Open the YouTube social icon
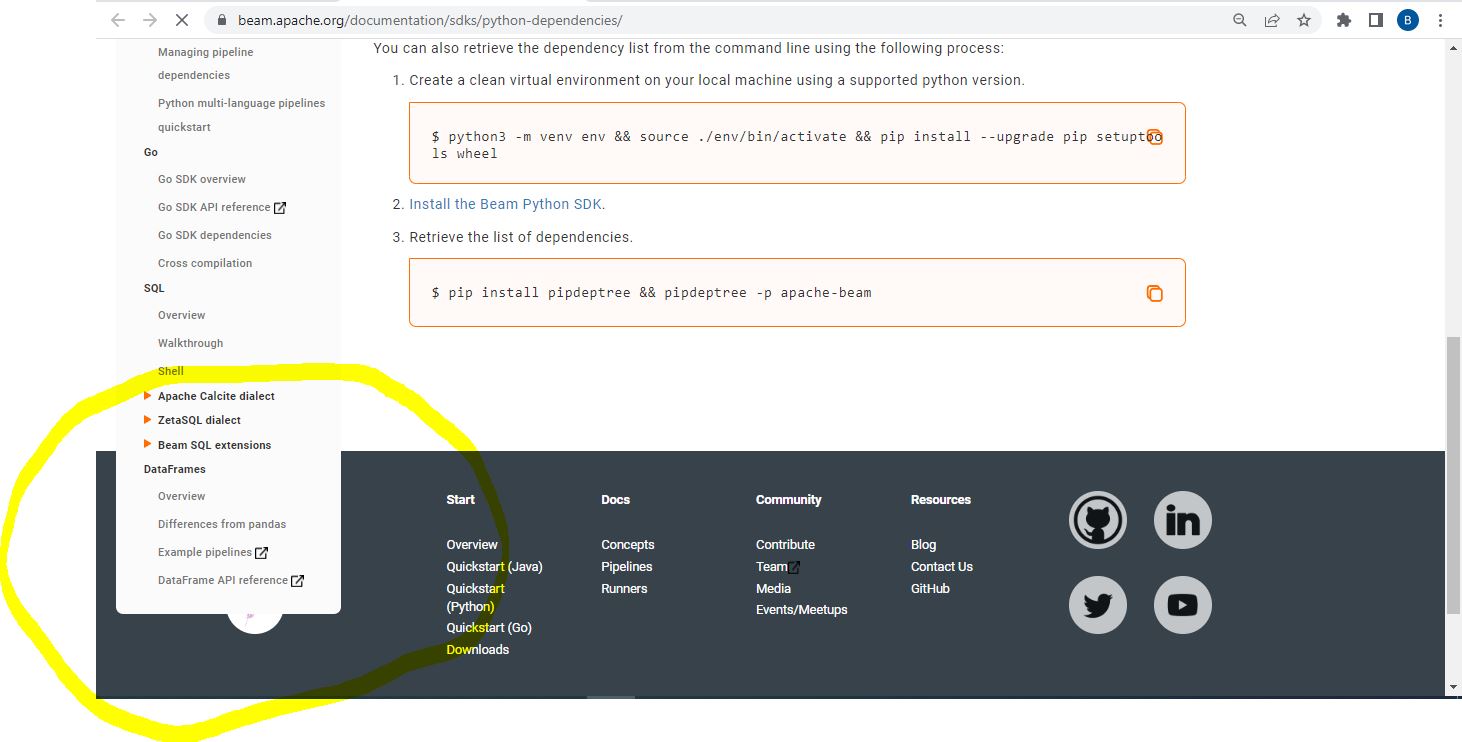 1183,605
